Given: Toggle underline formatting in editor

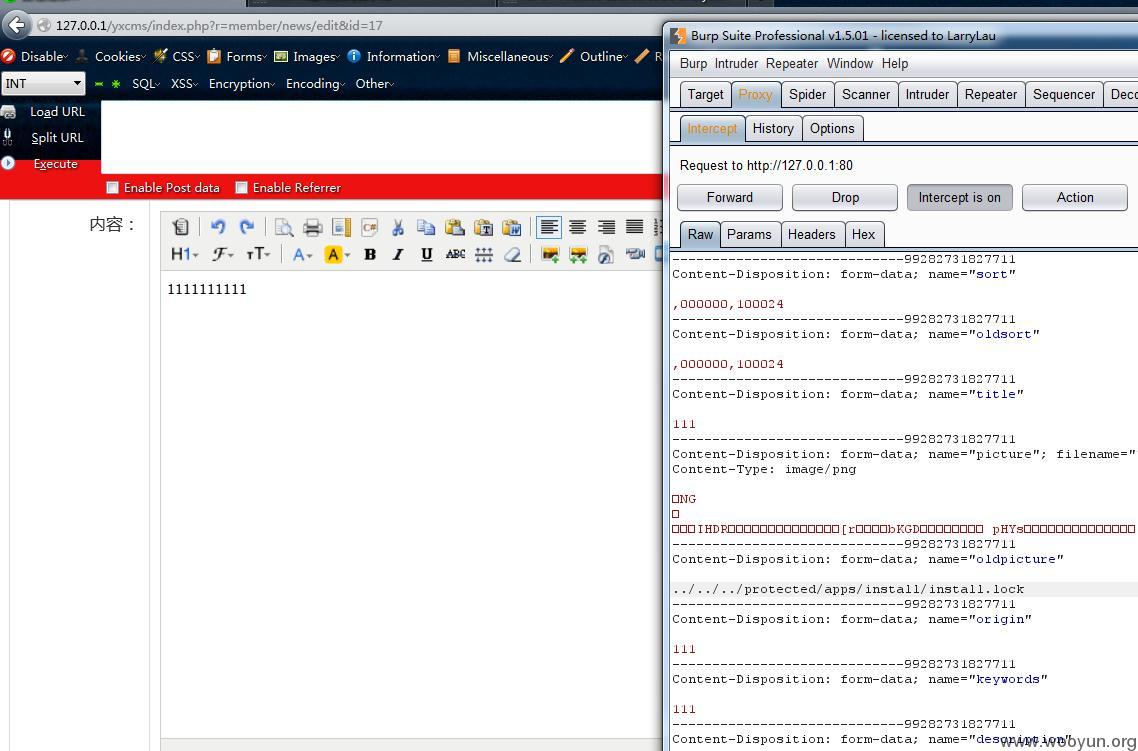Looking at the screenshot, I should pos(427,254).
